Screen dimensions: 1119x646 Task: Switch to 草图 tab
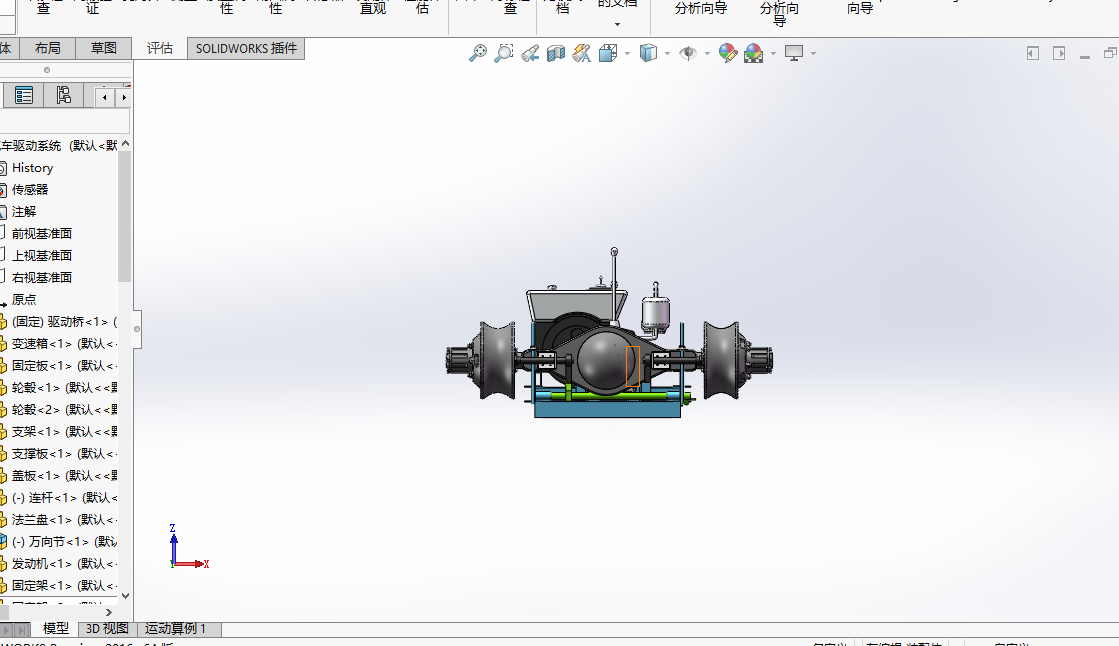coord(103,48)
